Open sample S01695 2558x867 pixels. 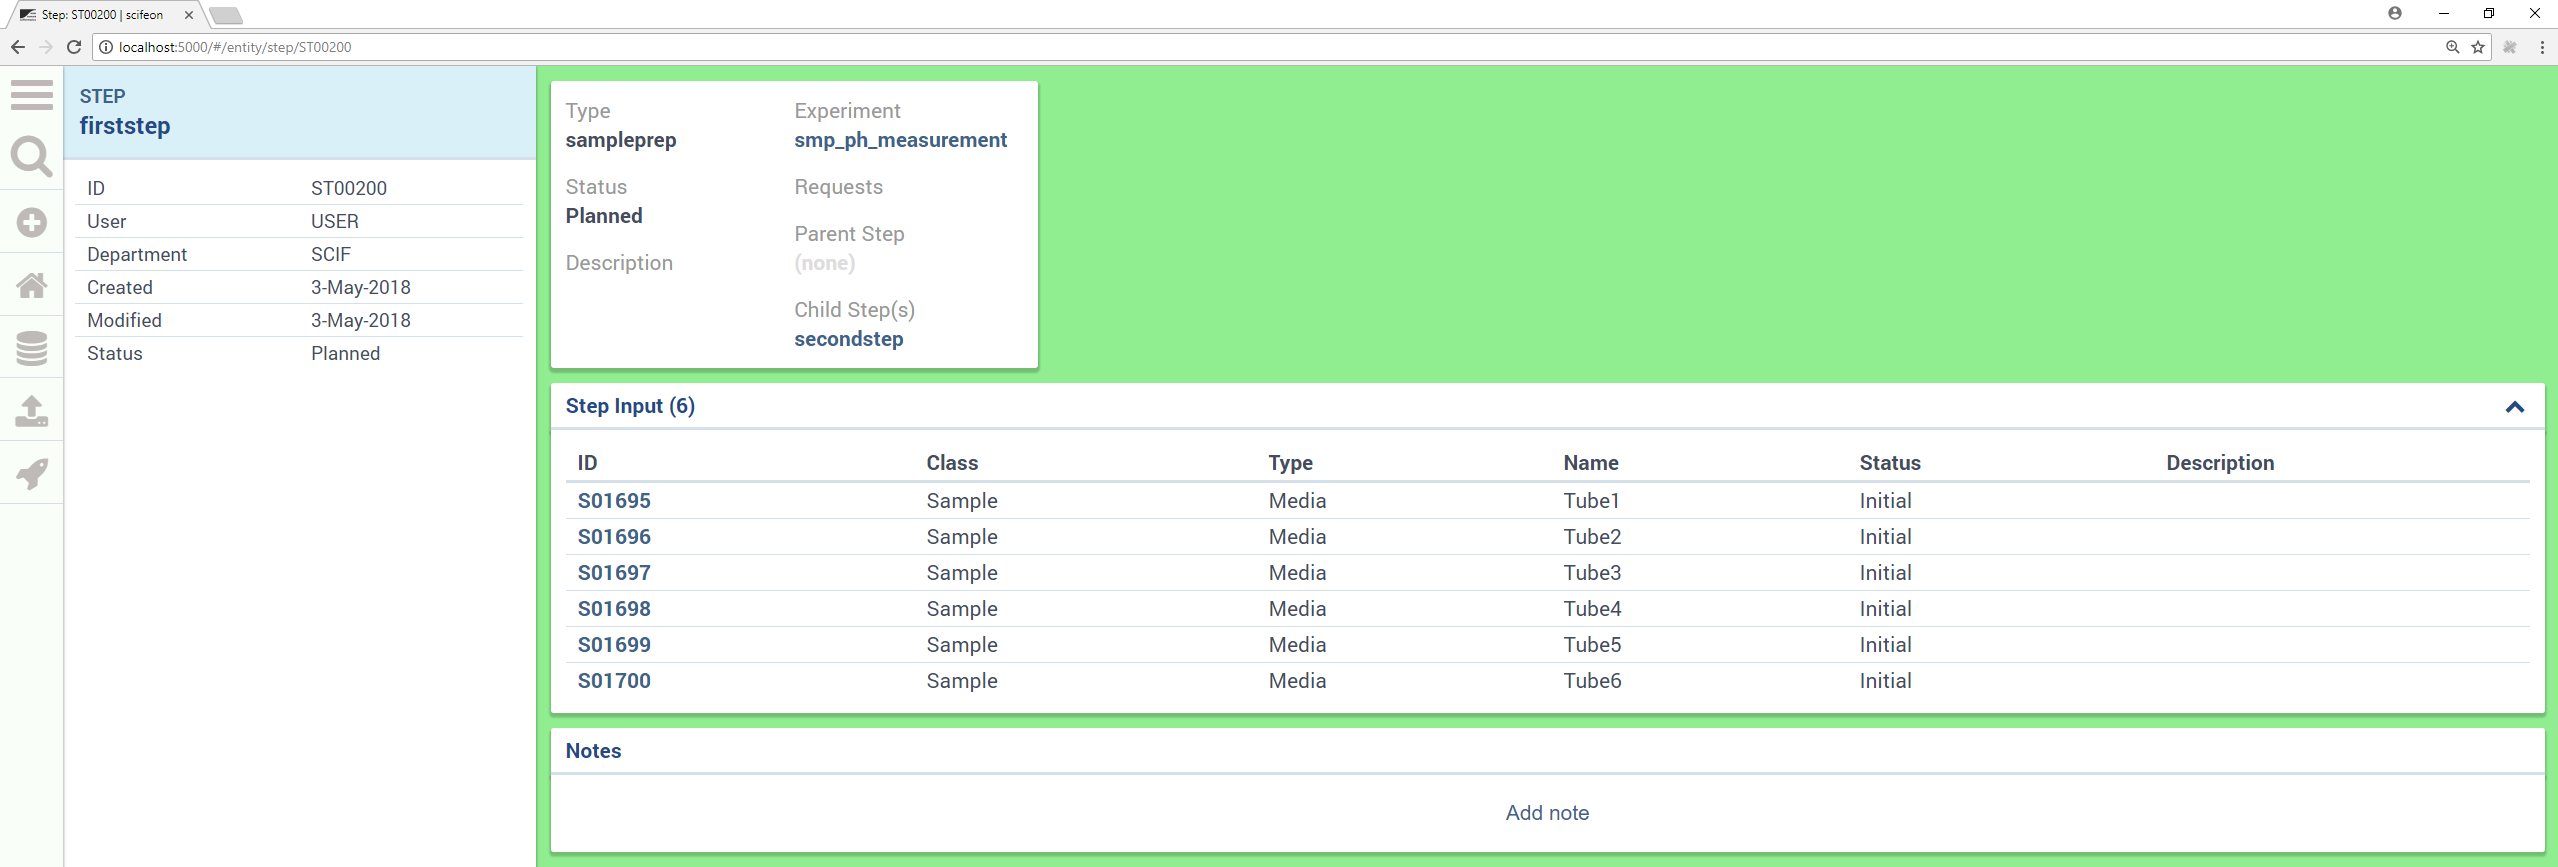pyautogui.click(x=614, y=501)
